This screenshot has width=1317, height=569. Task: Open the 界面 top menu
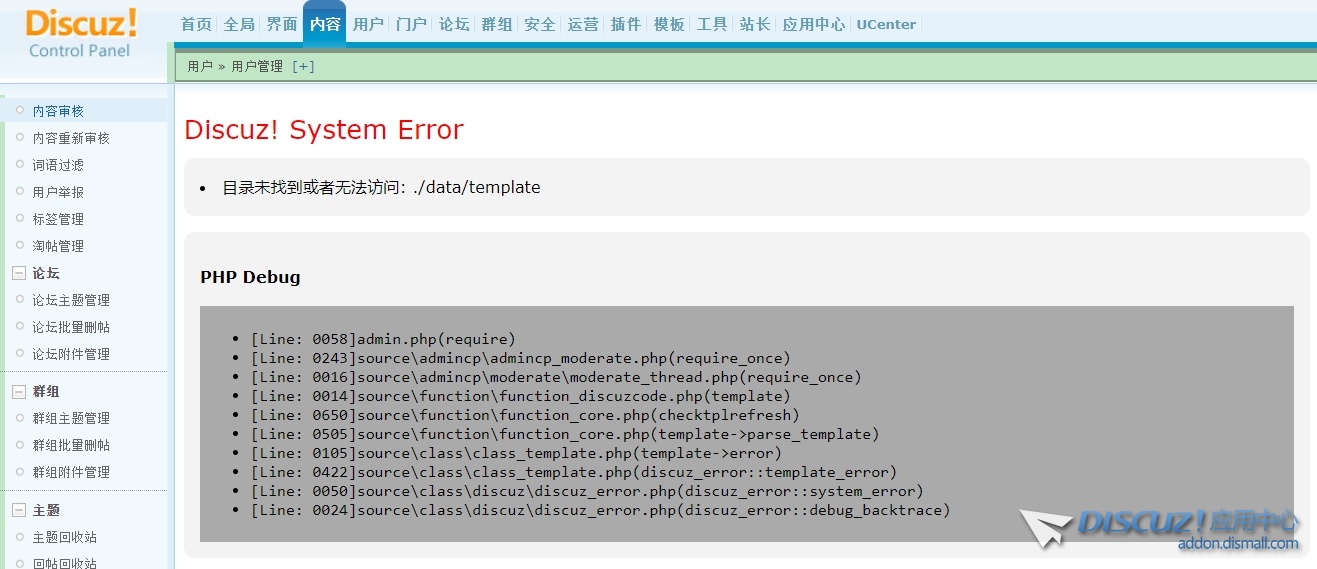coord(282,24)
